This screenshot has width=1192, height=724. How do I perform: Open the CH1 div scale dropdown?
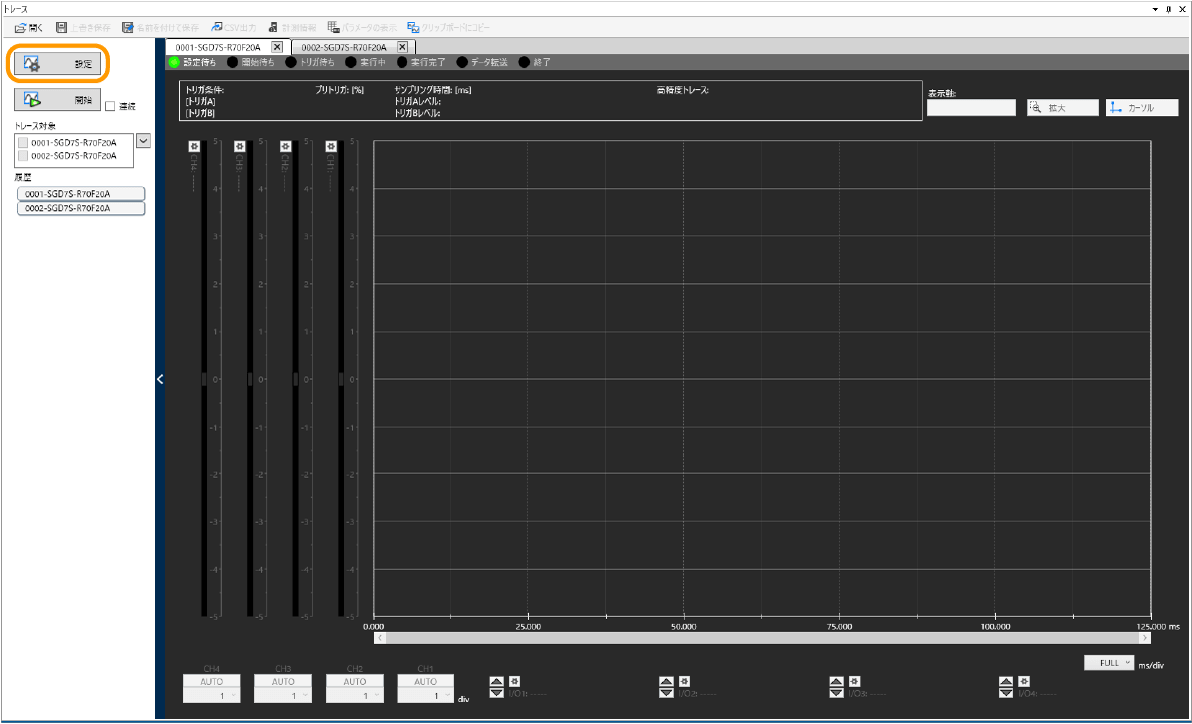[426, 695]
